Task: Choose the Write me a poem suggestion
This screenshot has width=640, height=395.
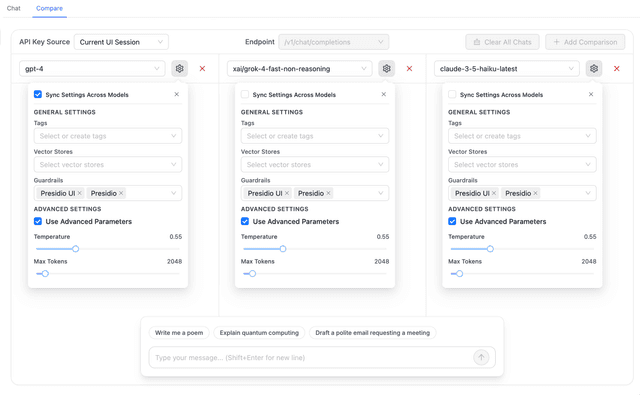Action: (179, 333)
